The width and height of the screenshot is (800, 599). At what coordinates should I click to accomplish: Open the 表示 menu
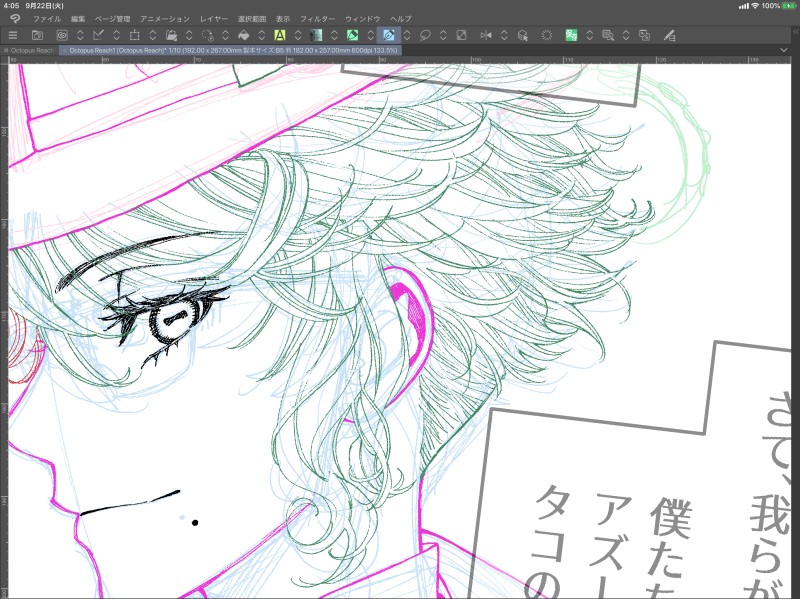tap(283, 19)
